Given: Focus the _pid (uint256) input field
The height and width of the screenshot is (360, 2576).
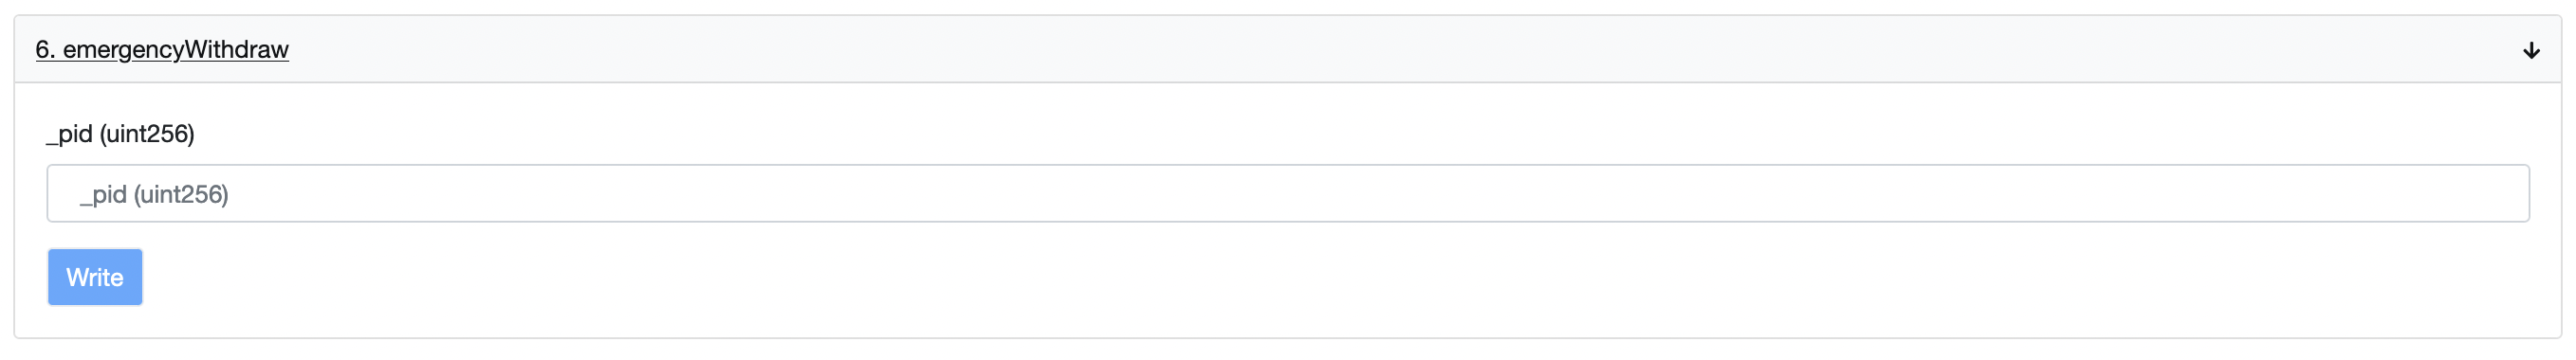Looking at the screenshot, I should [1288, 193].
